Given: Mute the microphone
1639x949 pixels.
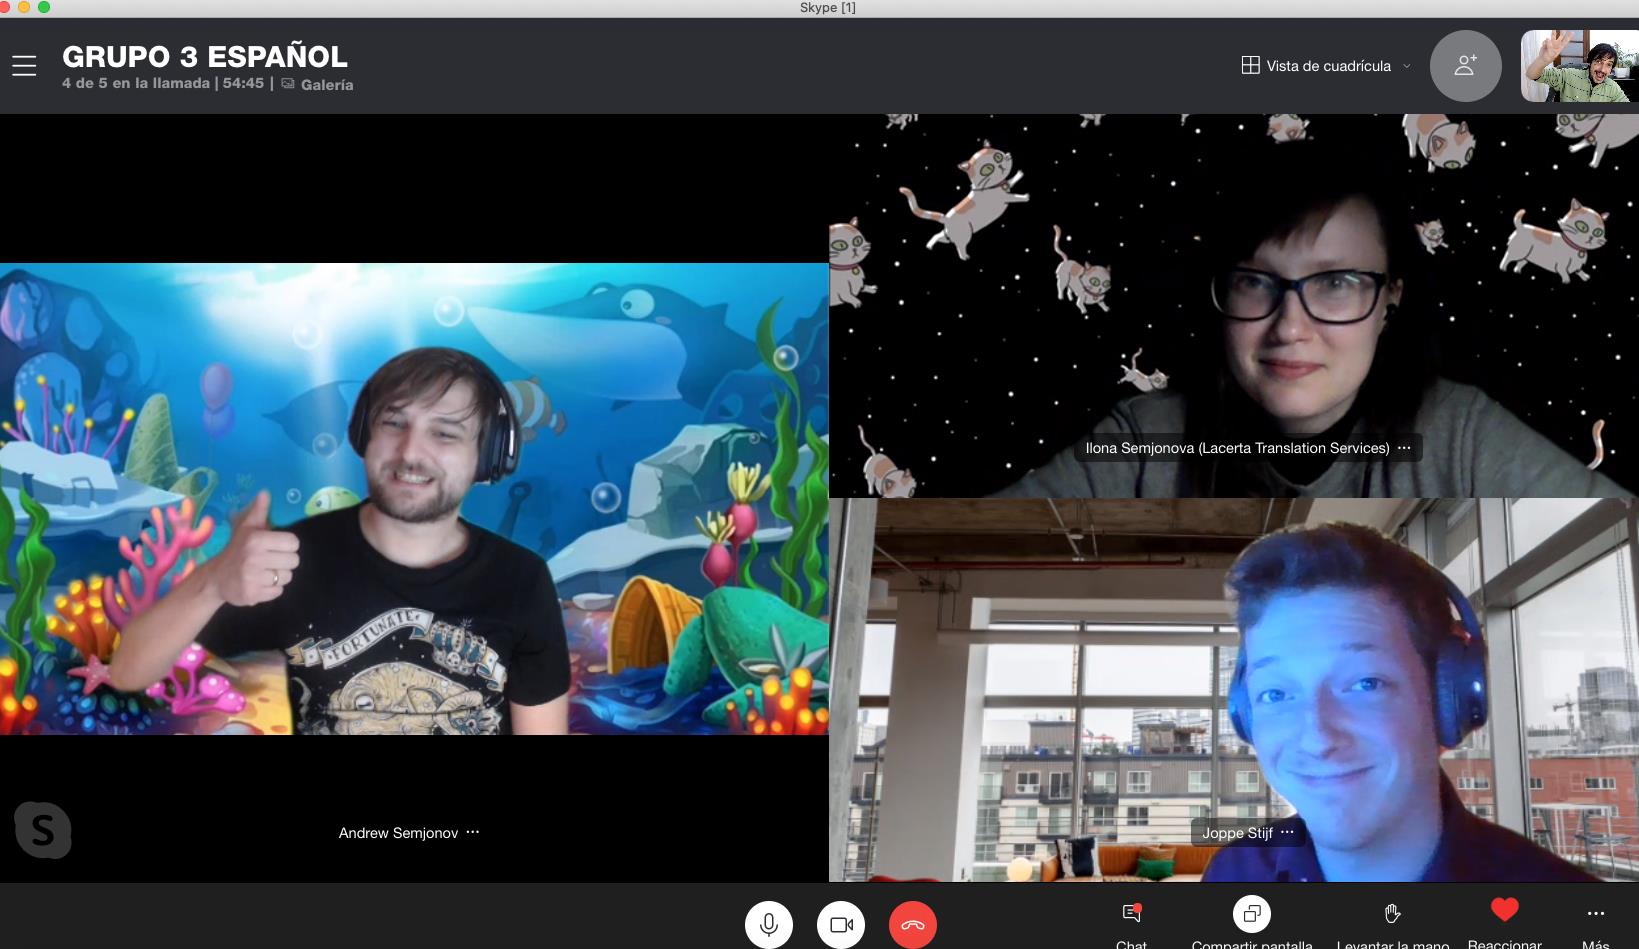Looking at the screenshot, I should [x=768, y=924].
